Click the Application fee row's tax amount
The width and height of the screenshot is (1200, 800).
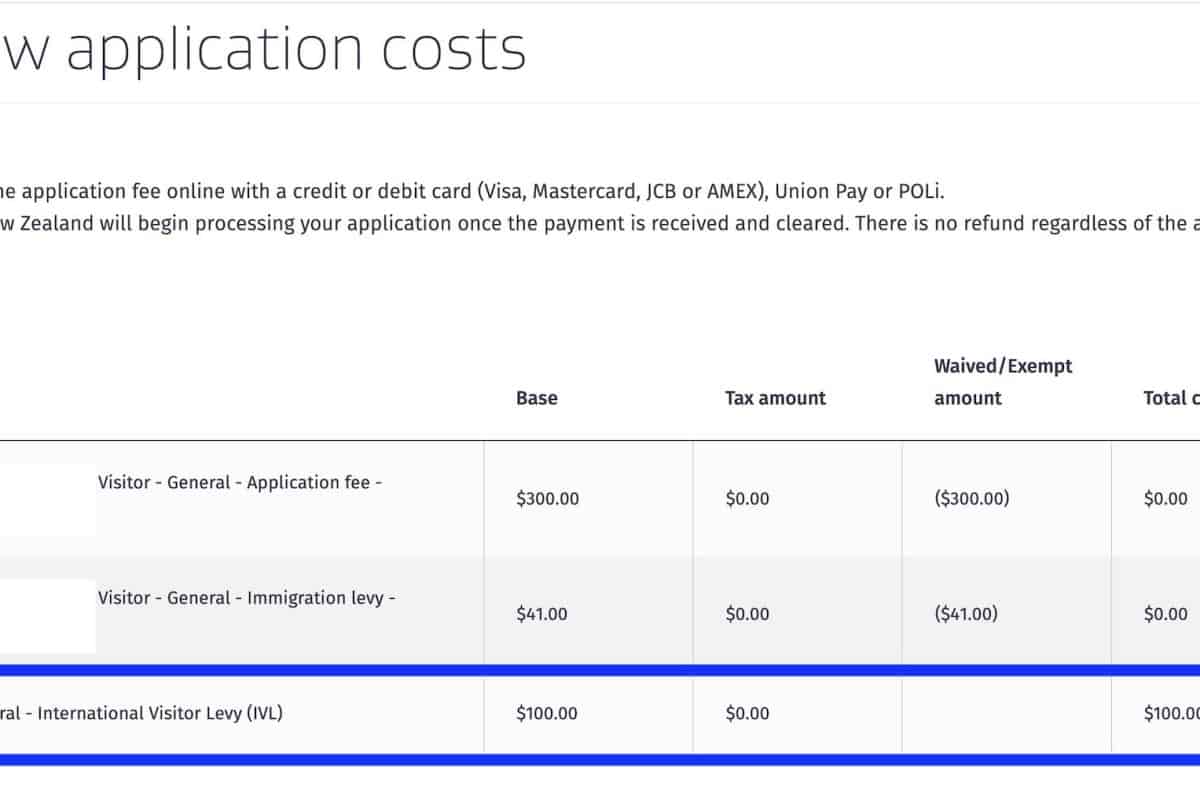coord(747,498)
